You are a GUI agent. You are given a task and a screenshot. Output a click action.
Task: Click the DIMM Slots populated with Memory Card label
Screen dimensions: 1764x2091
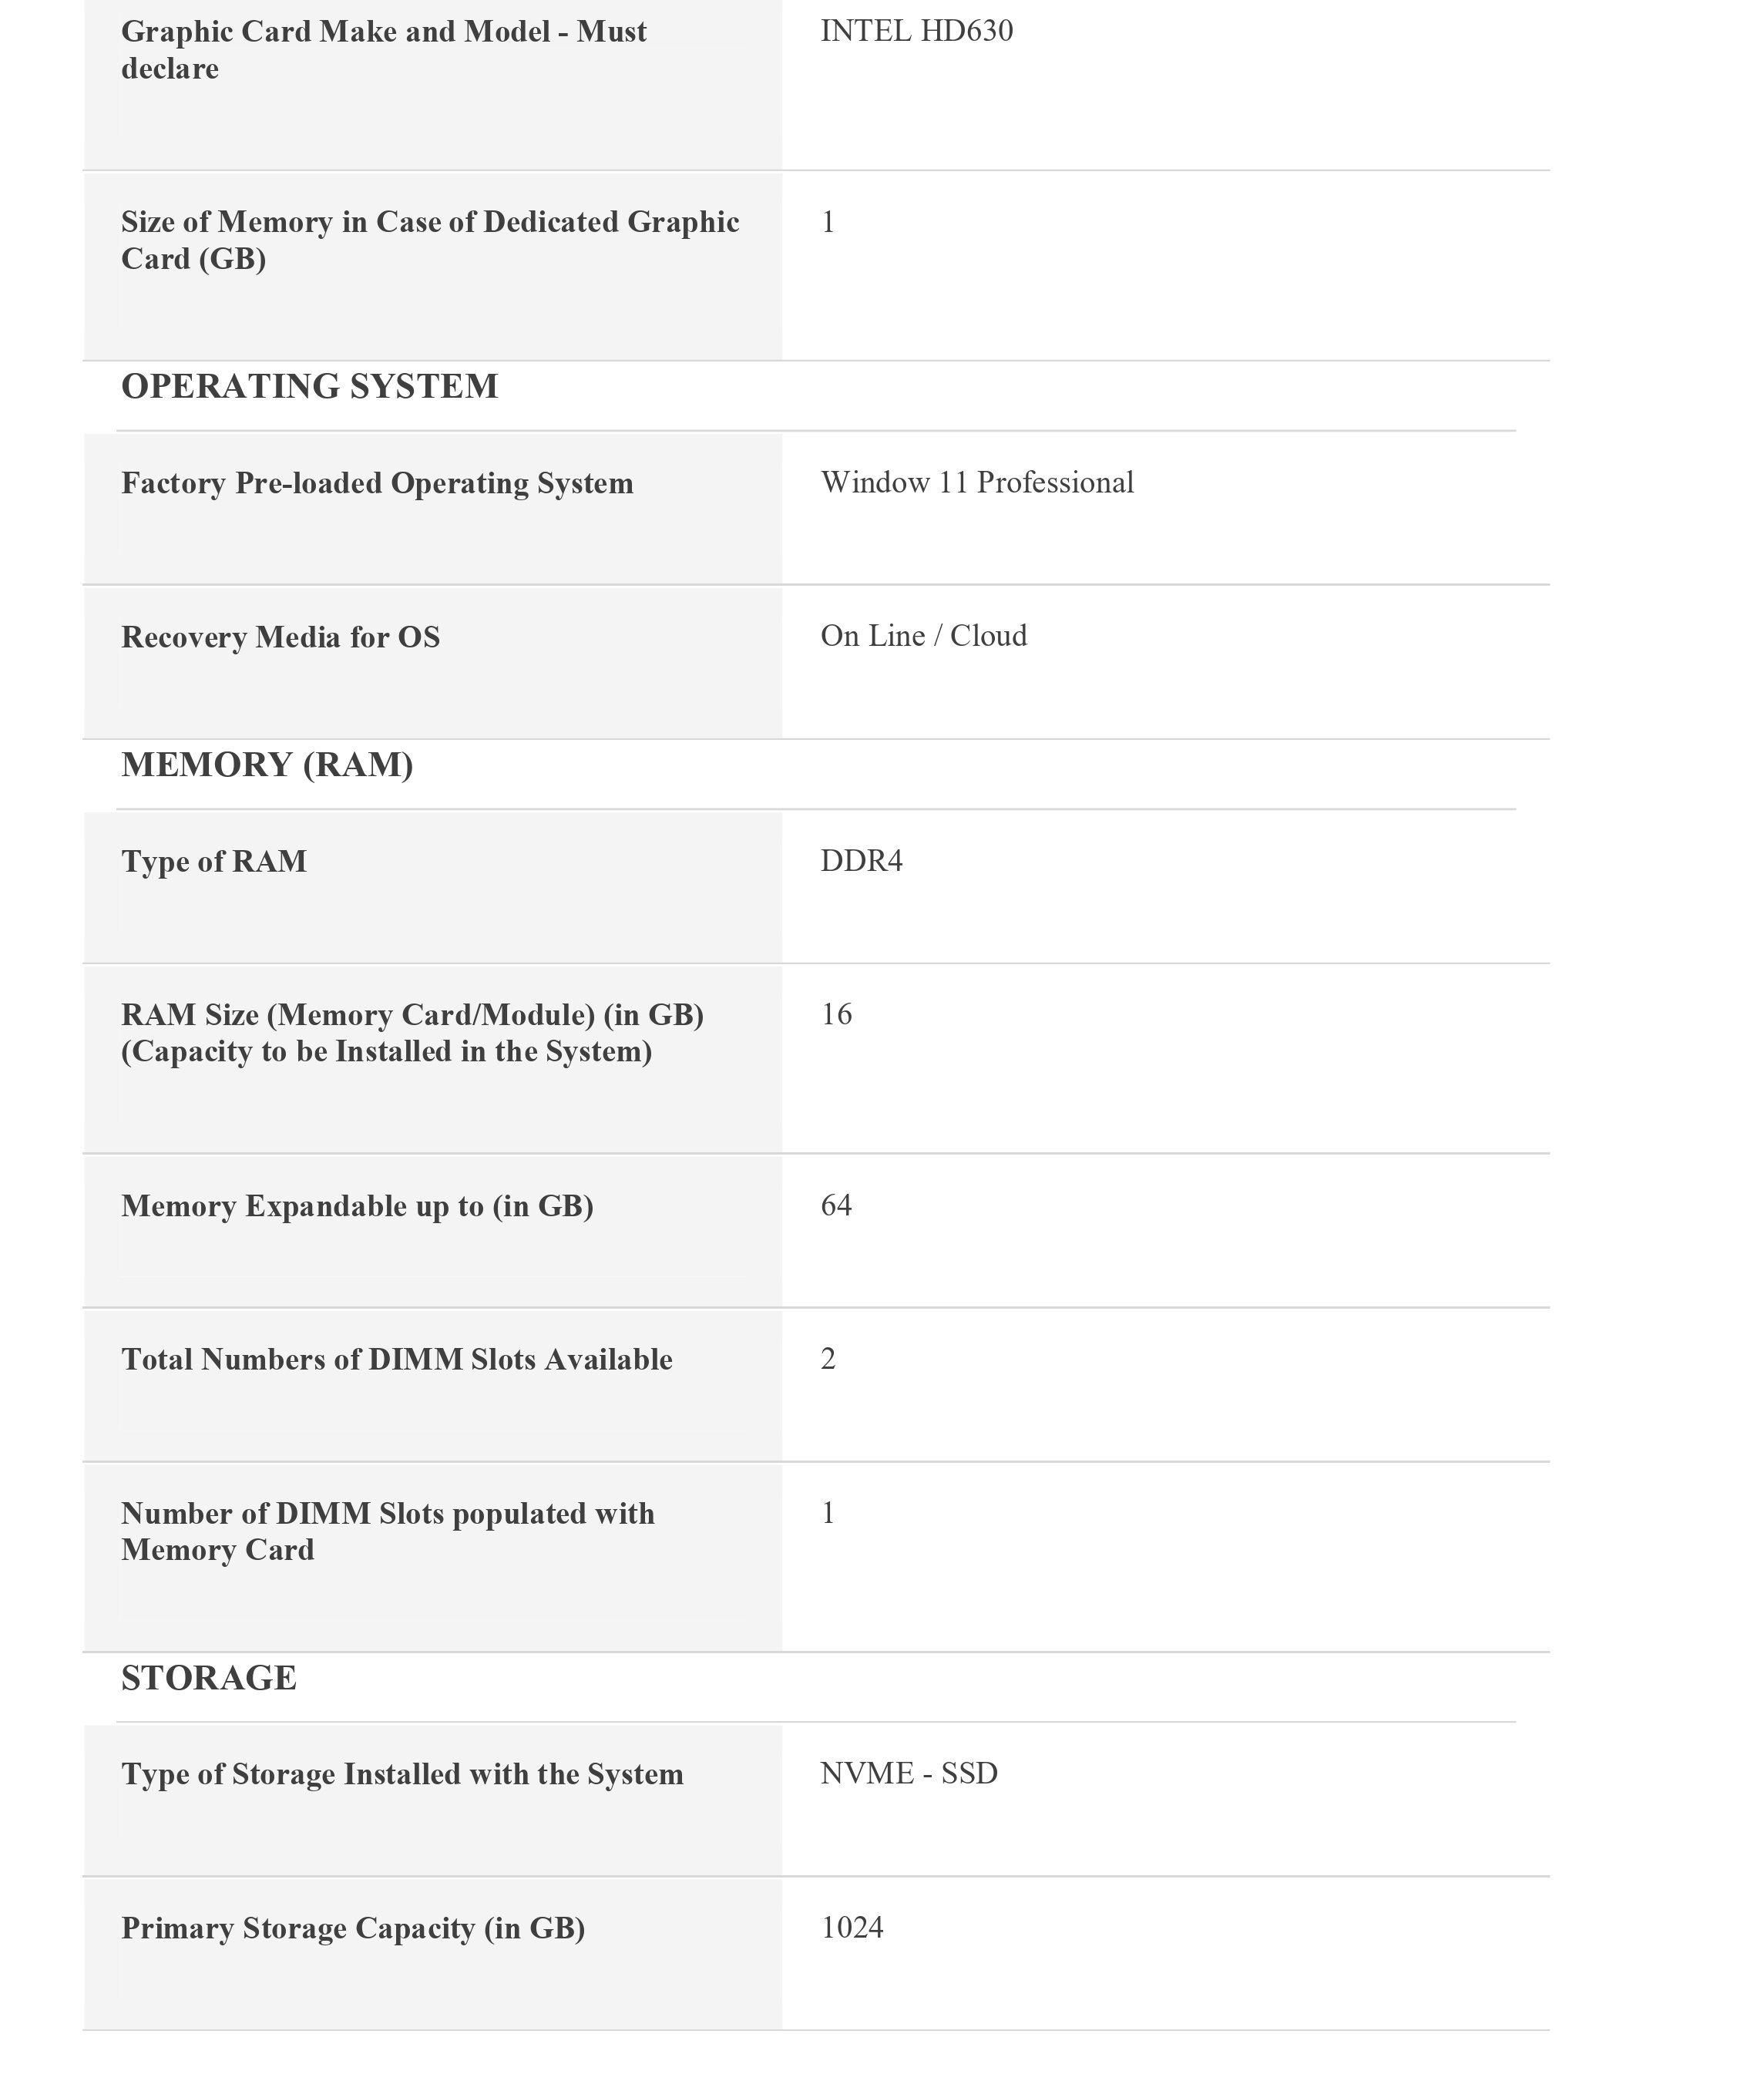[387, 1531]
